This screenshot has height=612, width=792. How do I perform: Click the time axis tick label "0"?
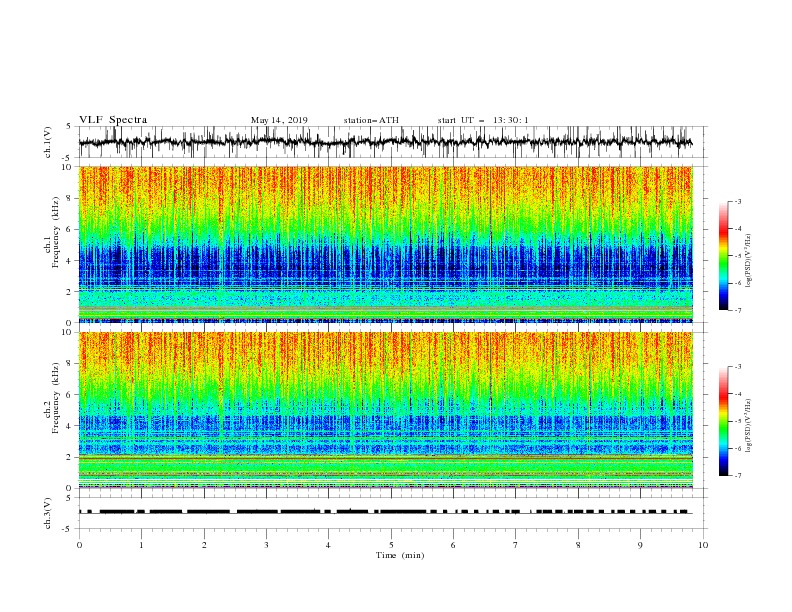[79, 545]
